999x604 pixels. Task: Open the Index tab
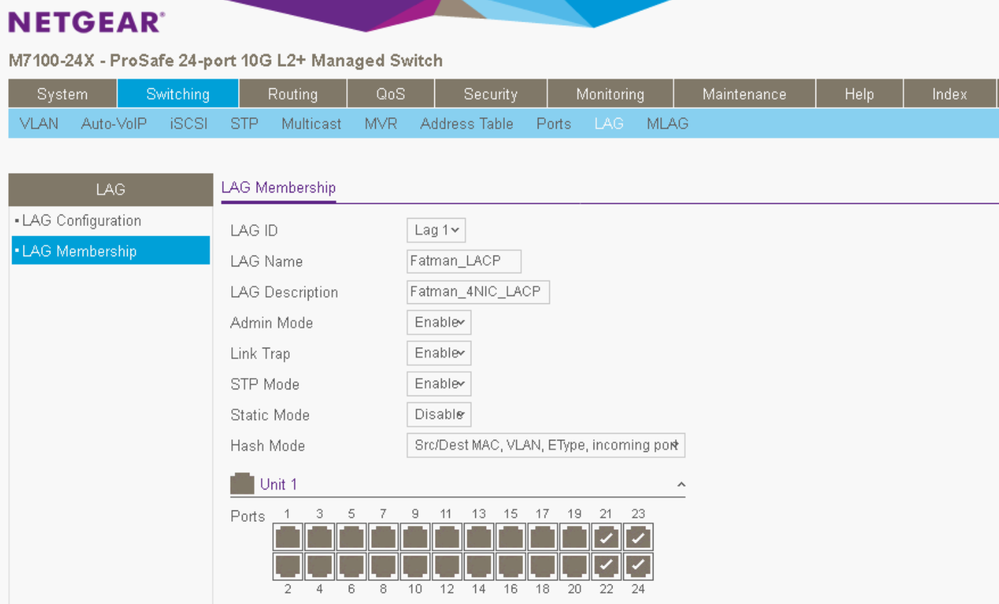click(949, 94)
